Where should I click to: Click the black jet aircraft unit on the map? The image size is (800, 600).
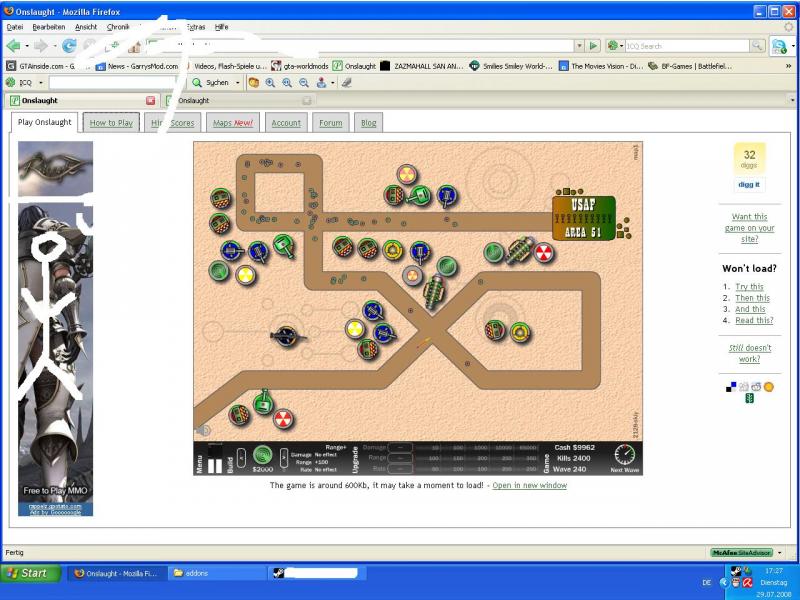click(288, 336)
